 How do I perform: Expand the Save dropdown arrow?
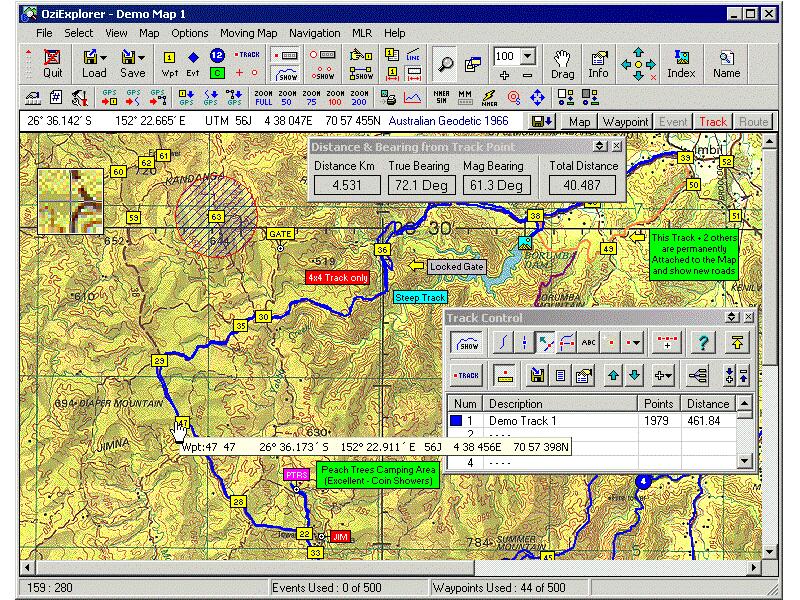(141, 57)
